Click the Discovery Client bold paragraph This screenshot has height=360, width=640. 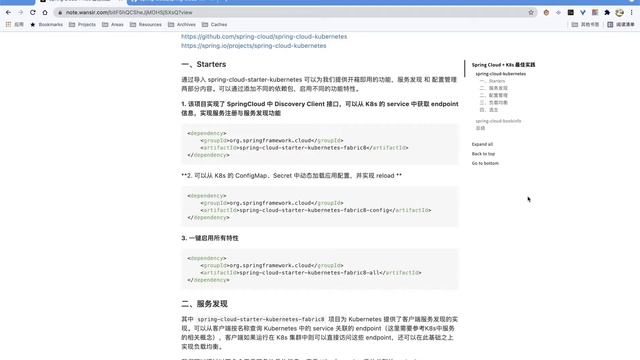[320, 109]
